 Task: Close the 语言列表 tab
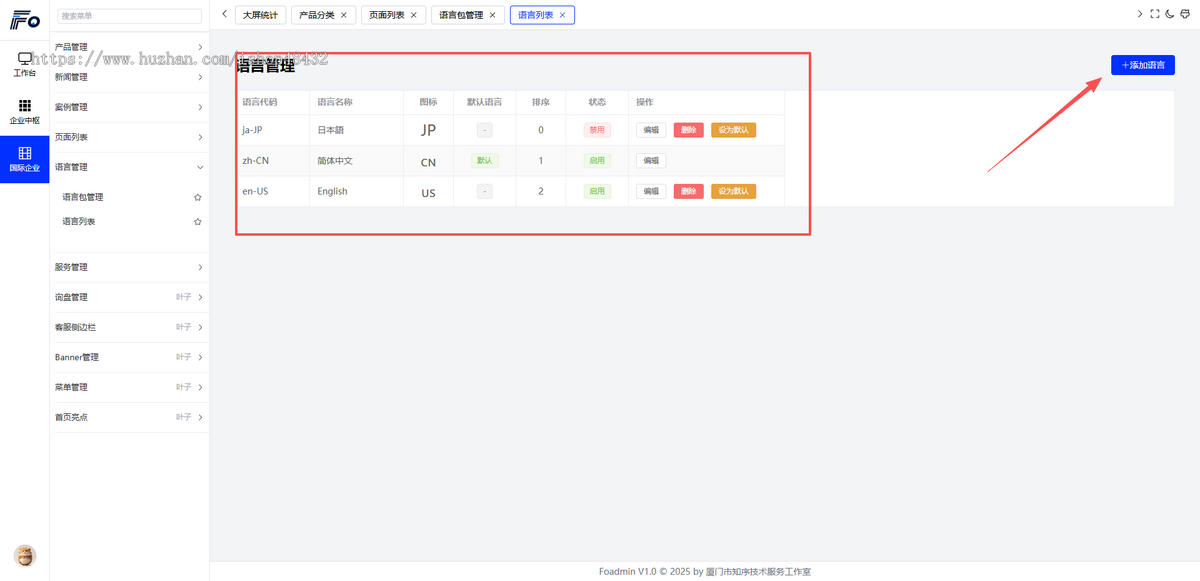(562, 15)
